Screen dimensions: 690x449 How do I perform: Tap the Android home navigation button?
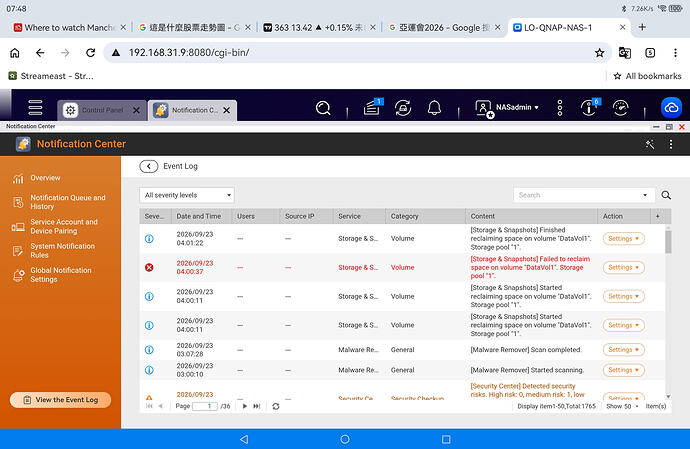[345, 439]
